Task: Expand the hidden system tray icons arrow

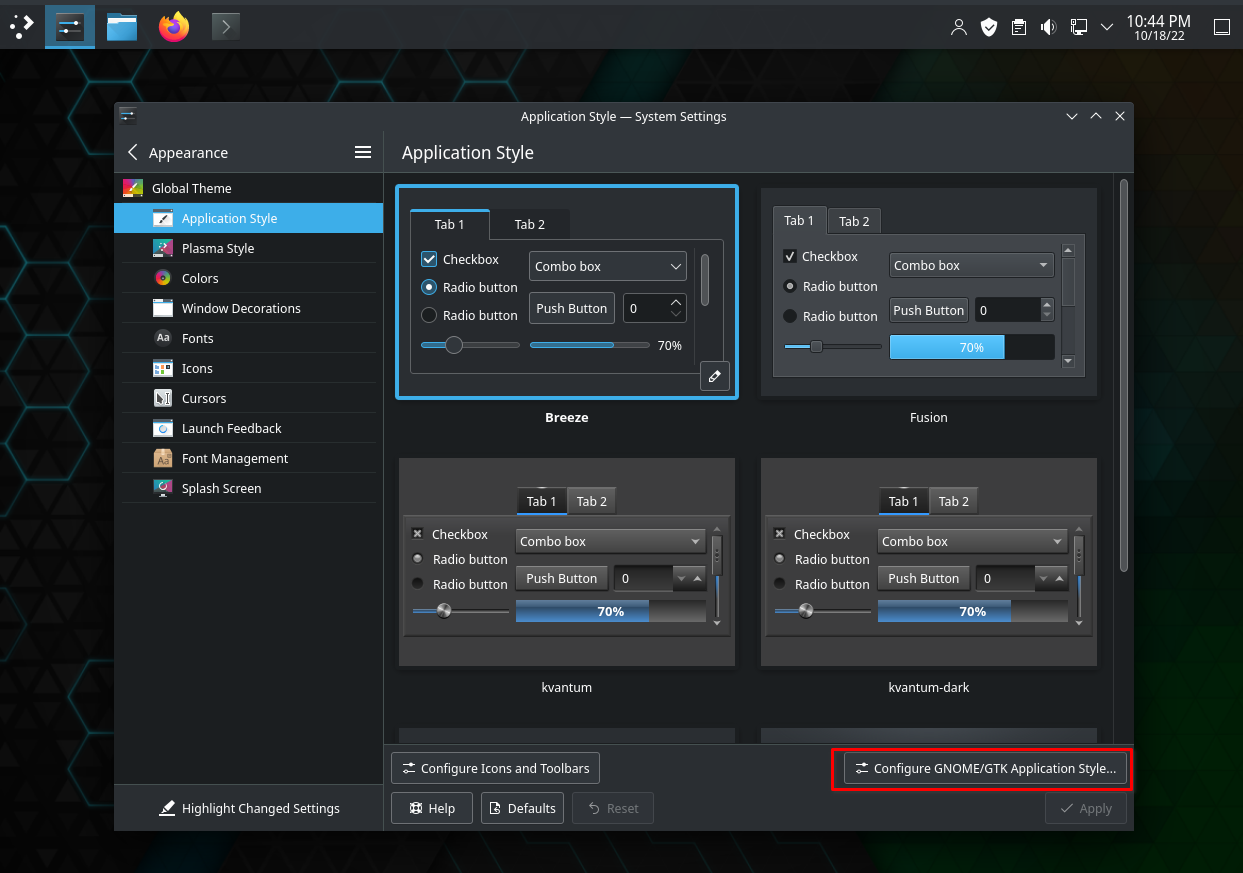Action: (x=1107, y=27)
